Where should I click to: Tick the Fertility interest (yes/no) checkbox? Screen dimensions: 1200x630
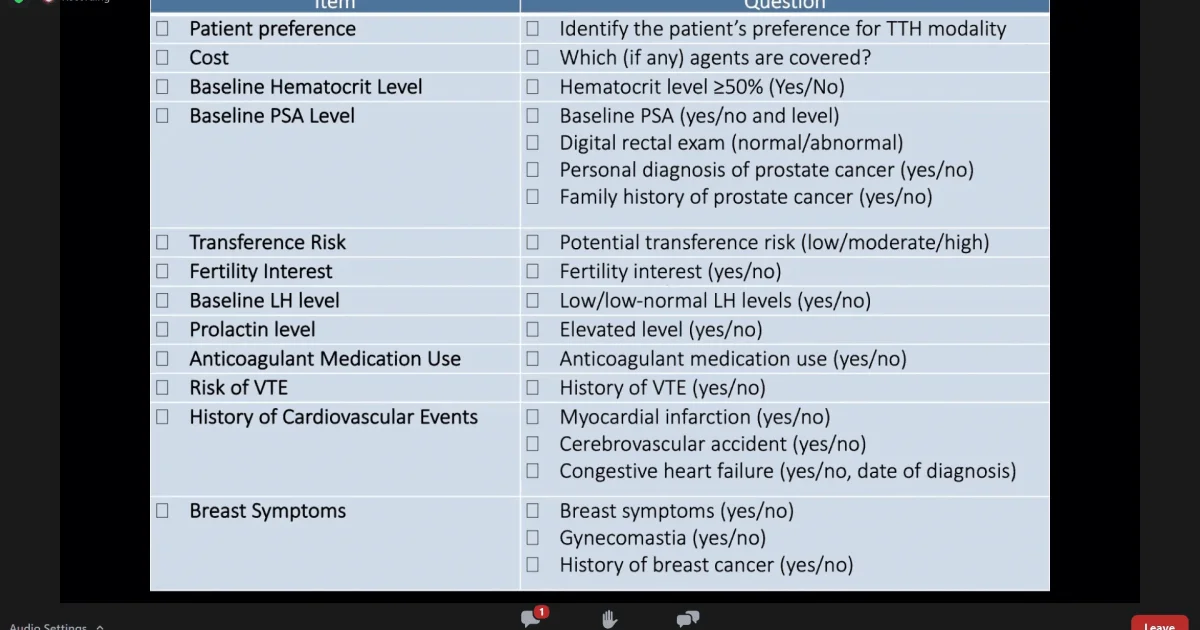[x=533, y=271]
